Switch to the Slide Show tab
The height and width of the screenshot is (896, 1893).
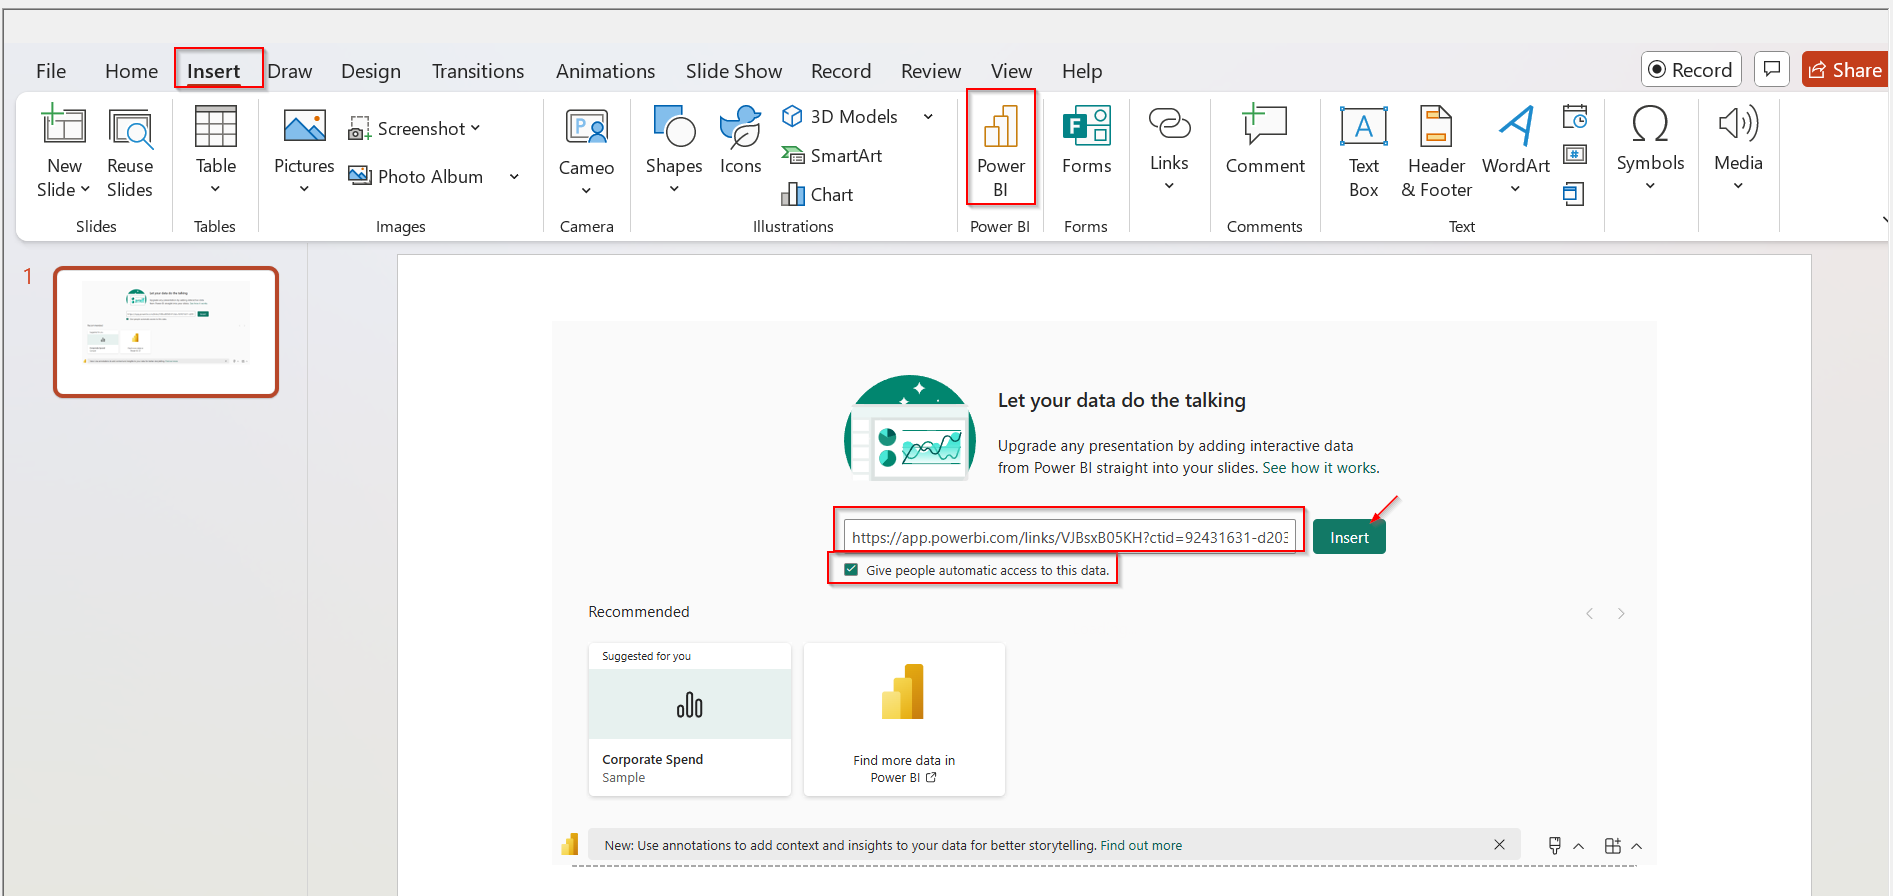pos(734,71)
